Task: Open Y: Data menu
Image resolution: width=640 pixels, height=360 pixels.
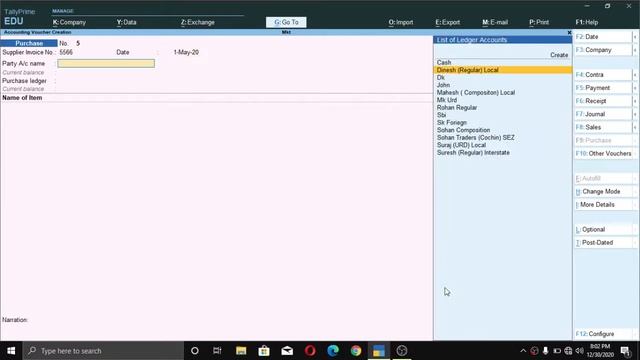Action: pyautogui.click(x=127, y=22)
